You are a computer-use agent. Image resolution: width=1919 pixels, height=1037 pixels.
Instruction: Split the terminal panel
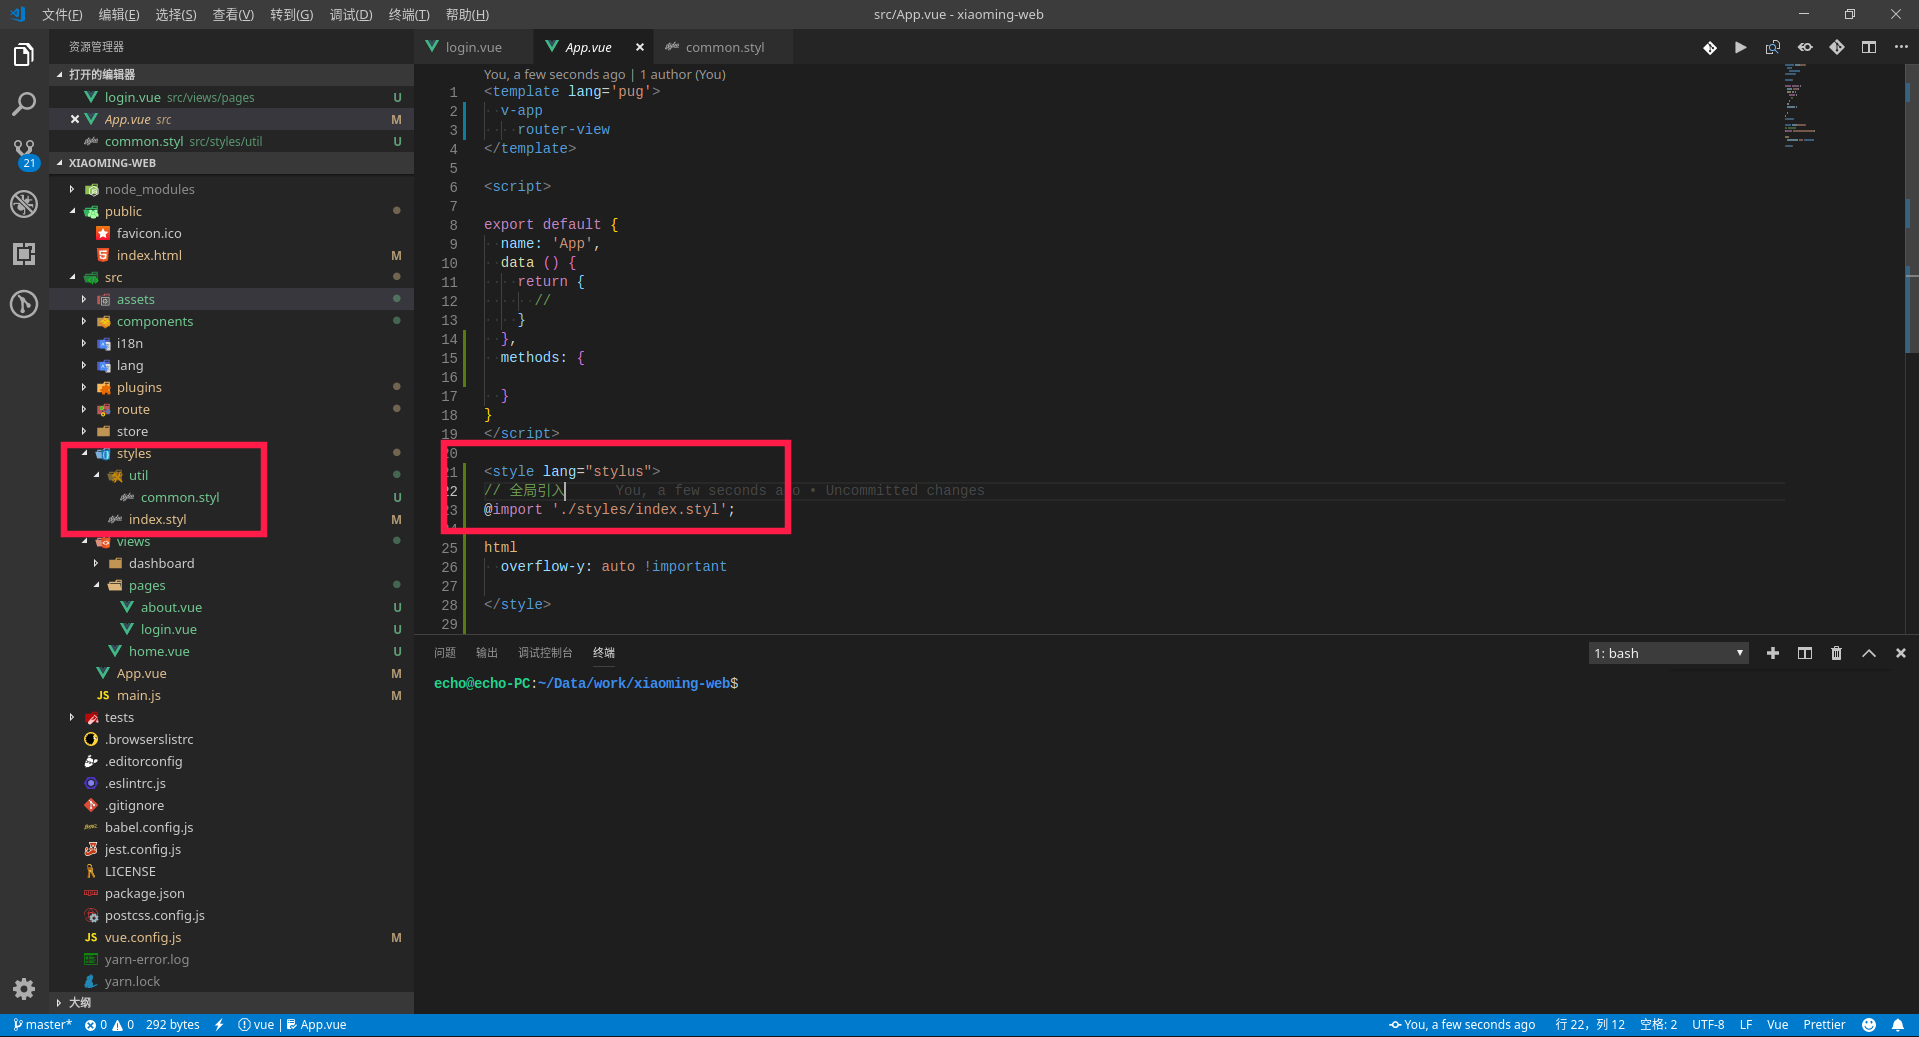click(x=1805, y=653)
